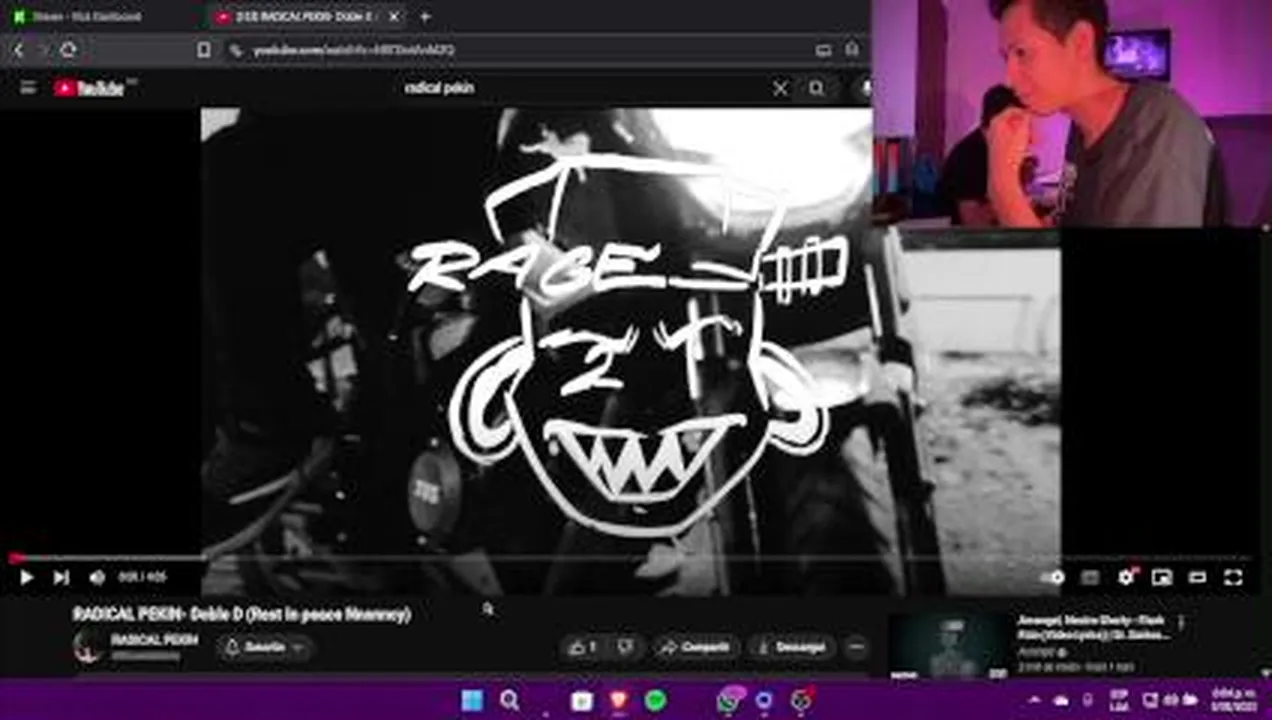Image resolution: width=1272 pixels, height=720 pixels.
Task: Switch to miniplayer mode
Action: tap(1161, 577)
